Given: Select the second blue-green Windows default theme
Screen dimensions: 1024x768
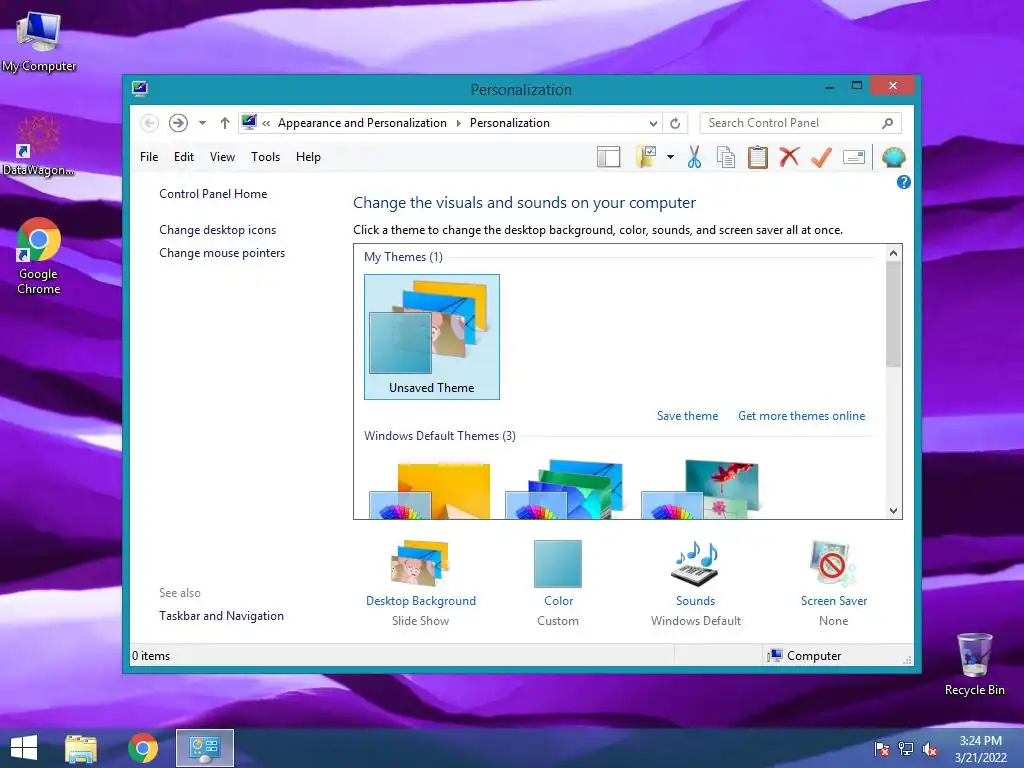Looking at the screenshot, I should click(x=565, y=490).
